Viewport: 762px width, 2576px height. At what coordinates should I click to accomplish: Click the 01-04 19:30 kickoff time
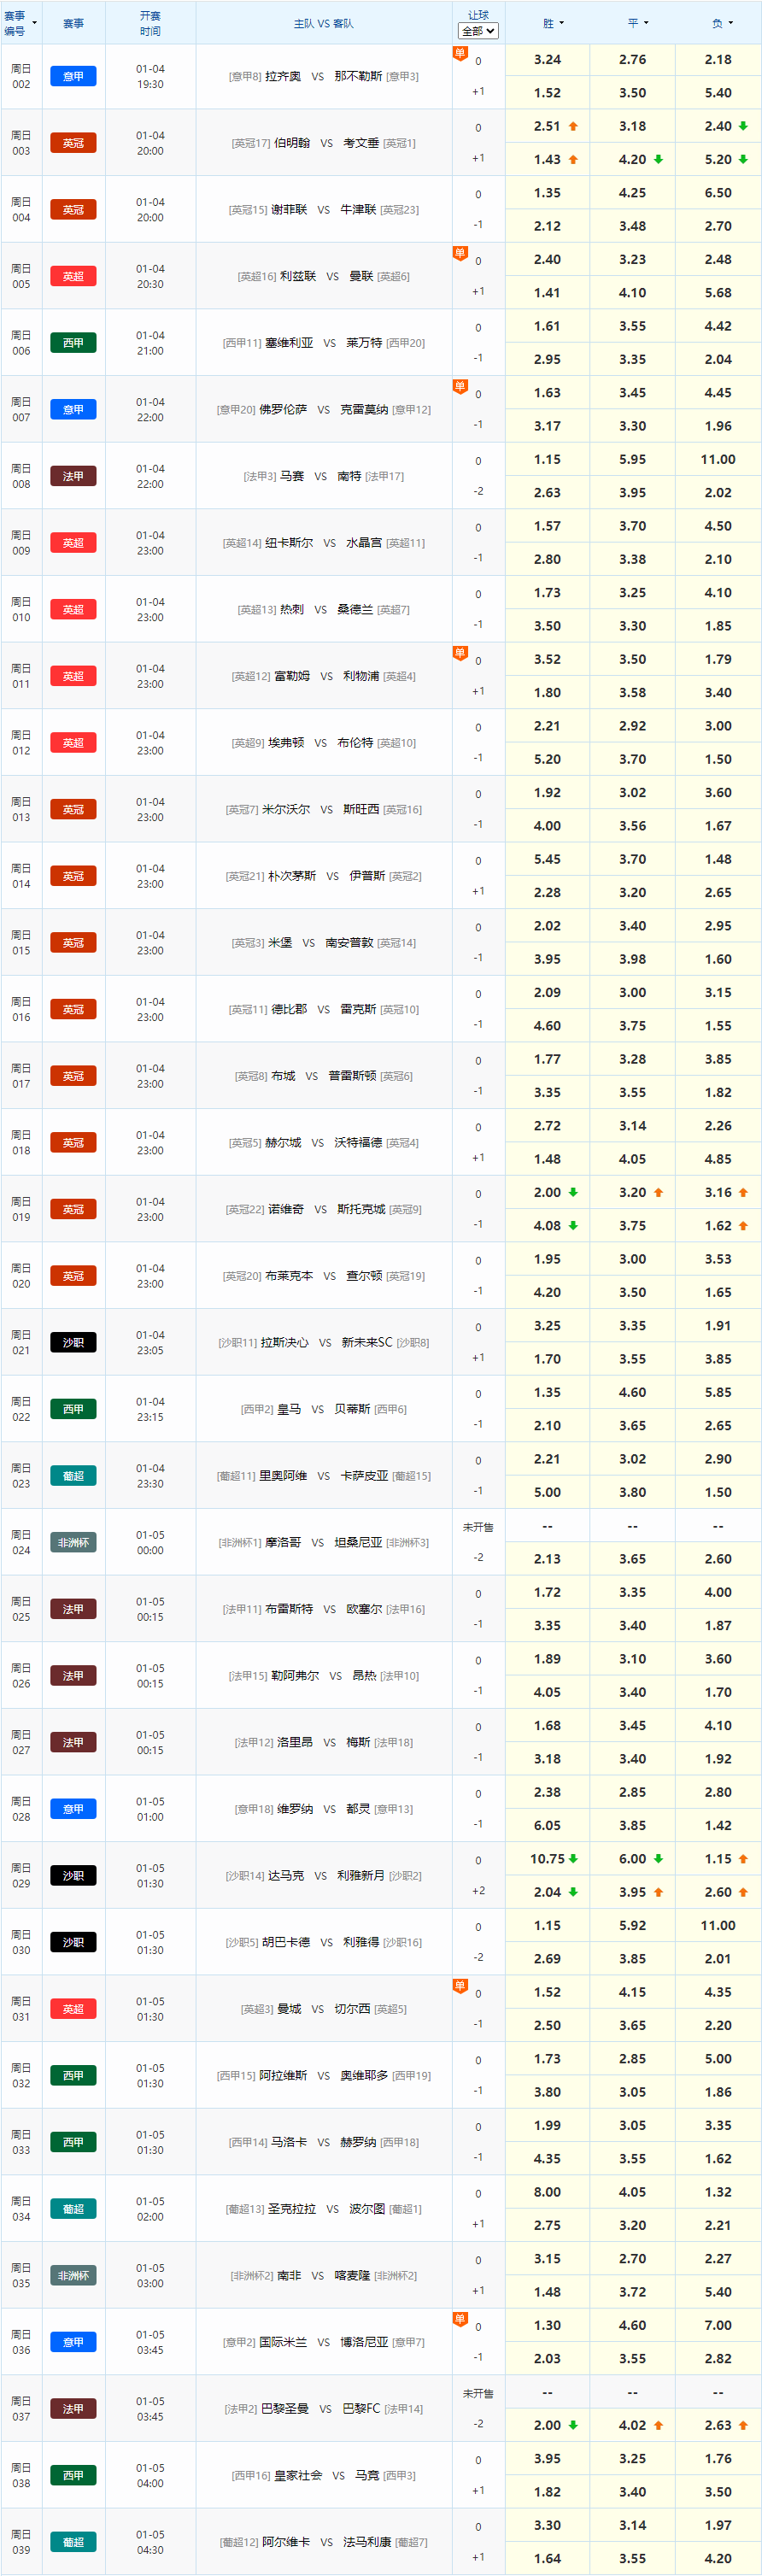[150, 76]
